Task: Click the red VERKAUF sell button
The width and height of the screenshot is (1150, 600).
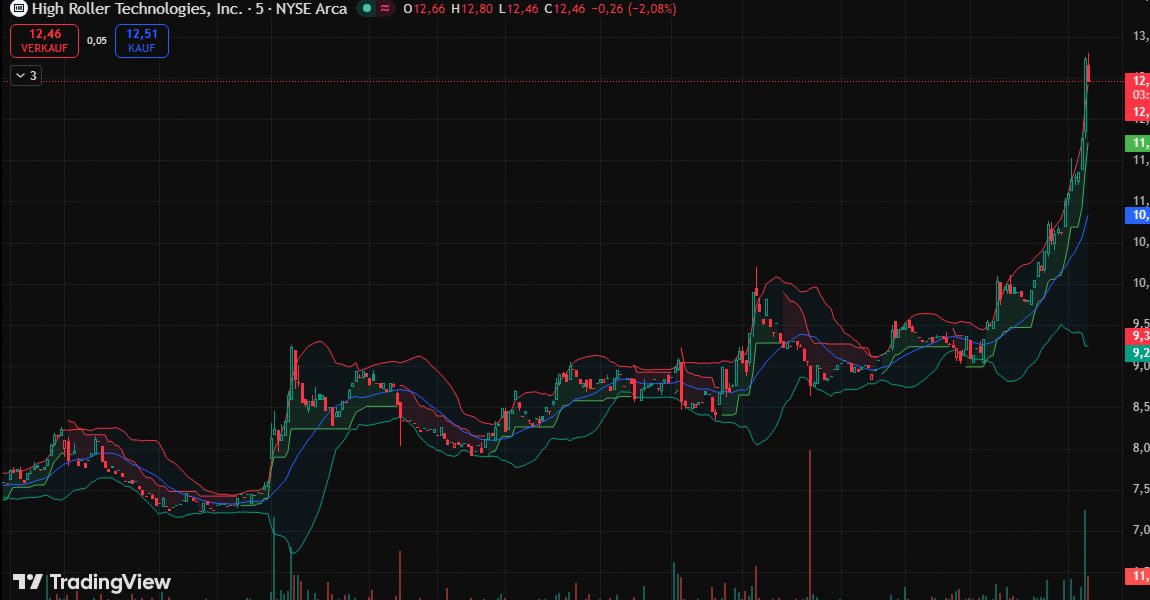Action: point(43,41)
